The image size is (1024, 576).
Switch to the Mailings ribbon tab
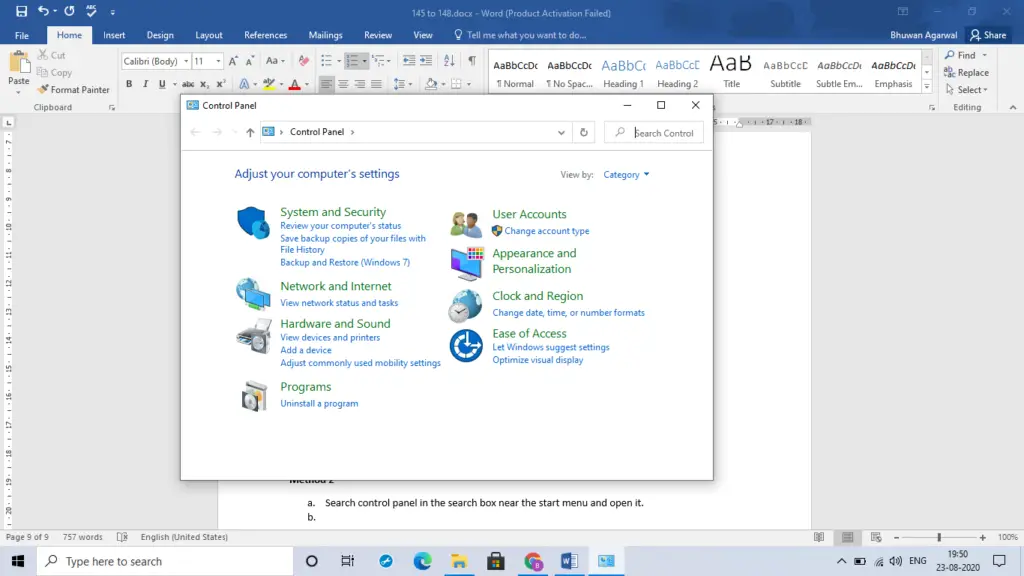(325, 35)
